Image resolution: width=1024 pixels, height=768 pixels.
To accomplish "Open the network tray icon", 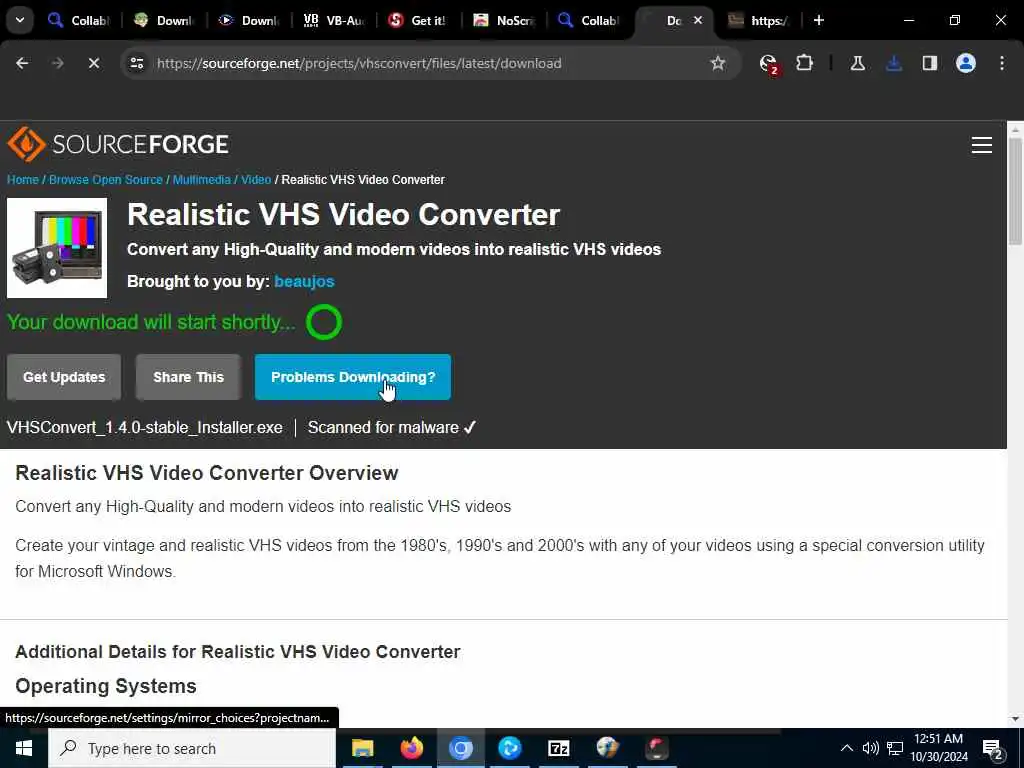I will pos(895,748).
